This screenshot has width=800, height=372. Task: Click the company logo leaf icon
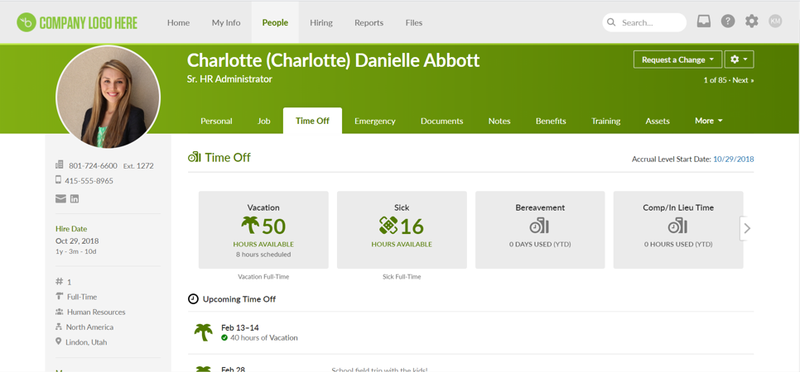pyautogui.click(x=26, y=22)
